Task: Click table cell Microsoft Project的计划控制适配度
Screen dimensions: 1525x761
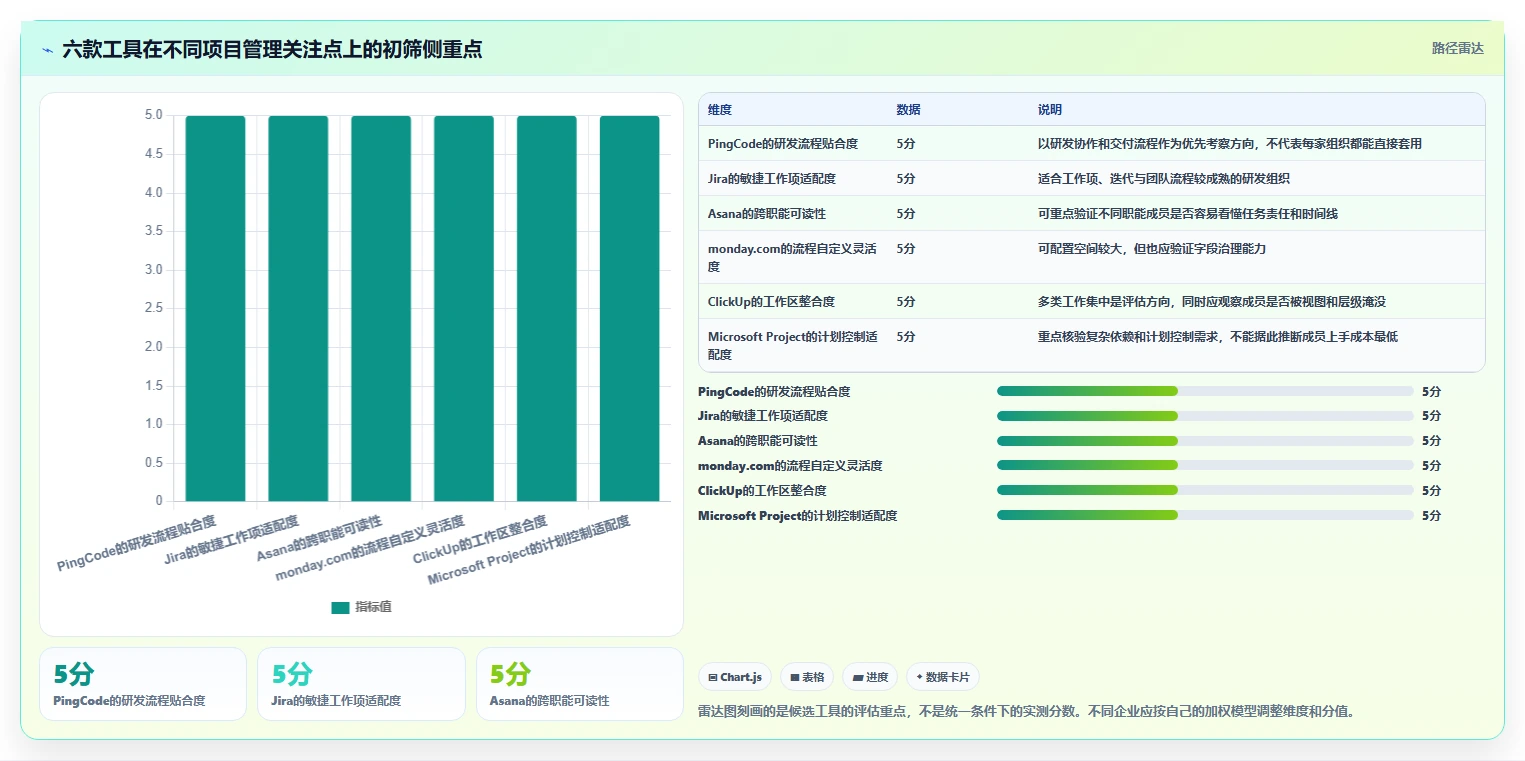Action: tap(793, 346)
